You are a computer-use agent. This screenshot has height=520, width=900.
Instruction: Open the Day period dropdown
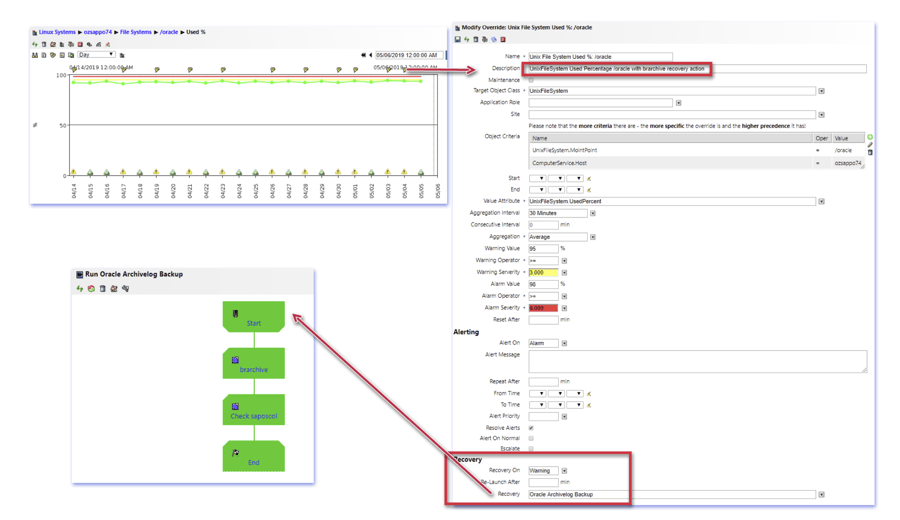click(97, 55)
